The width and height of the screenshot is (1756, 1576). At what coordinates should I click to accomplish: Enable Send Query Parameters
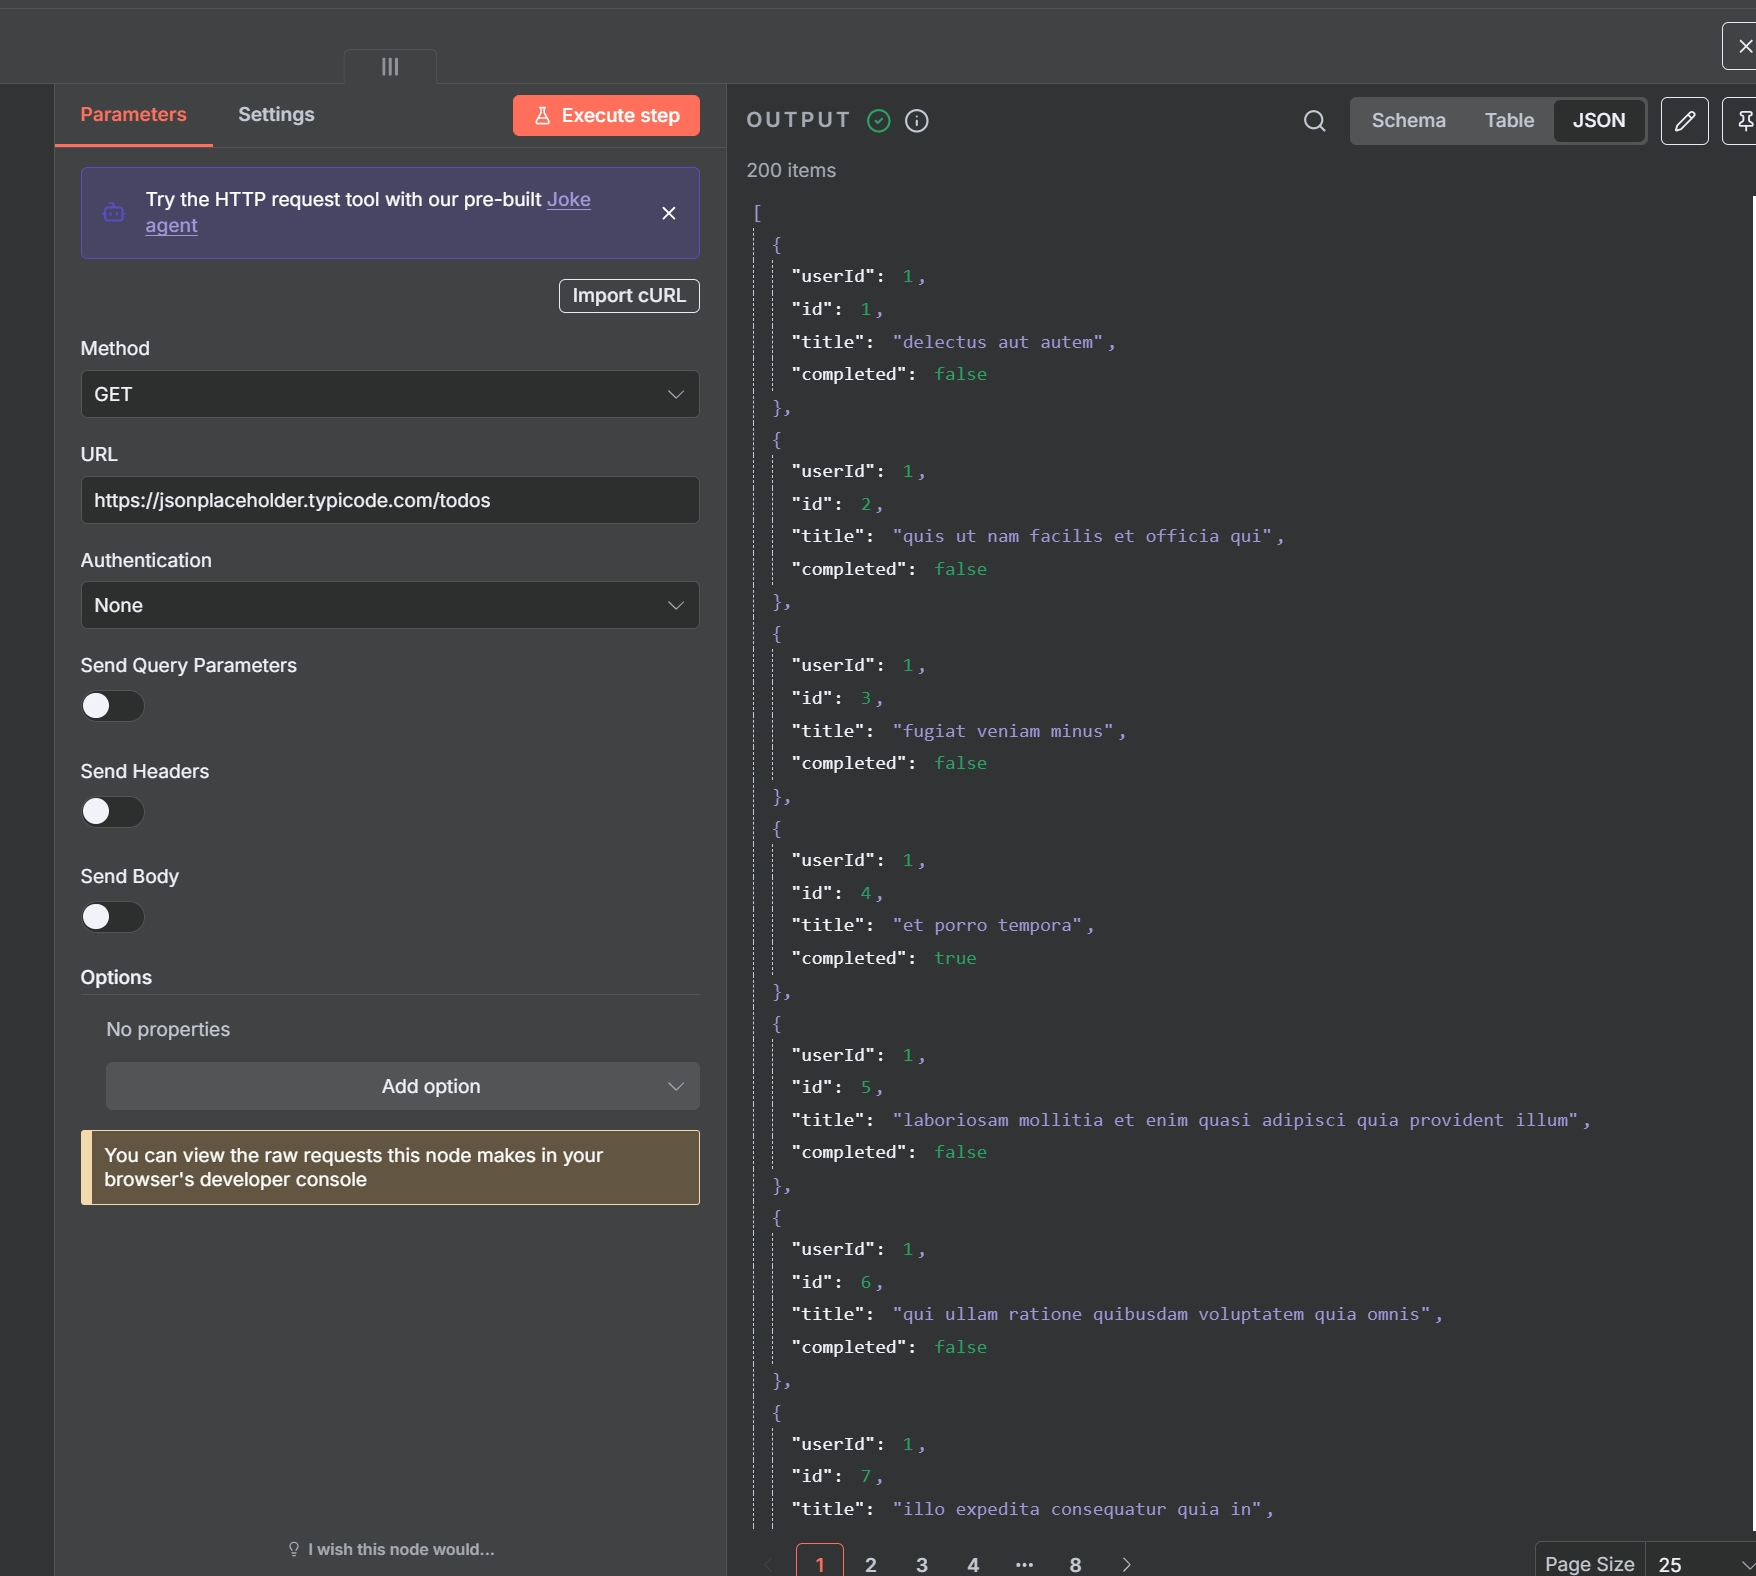(111, 706)
